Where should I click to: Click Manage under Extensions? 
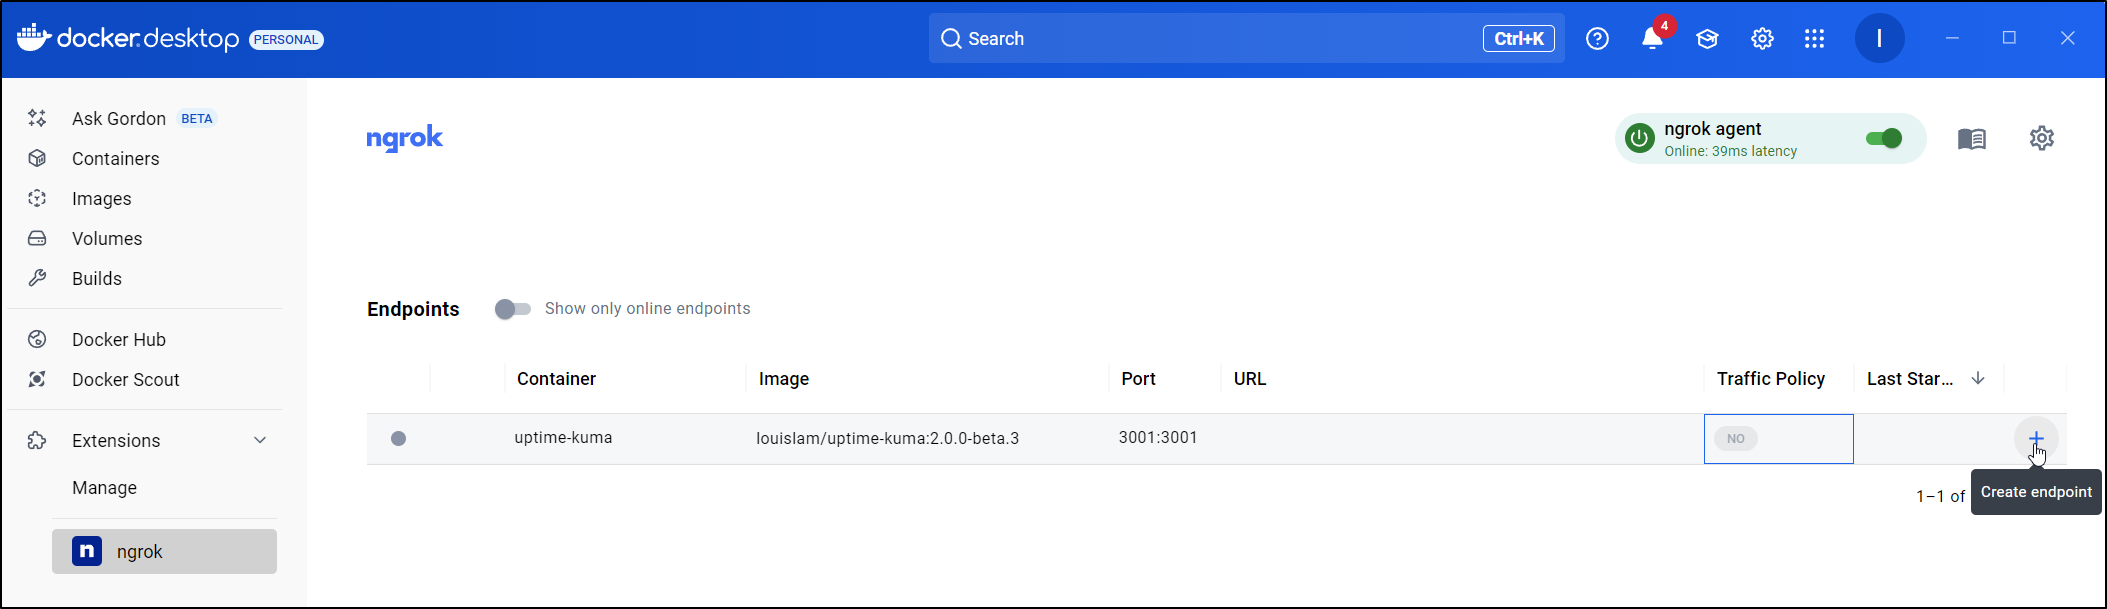click(x=104, y=488)
